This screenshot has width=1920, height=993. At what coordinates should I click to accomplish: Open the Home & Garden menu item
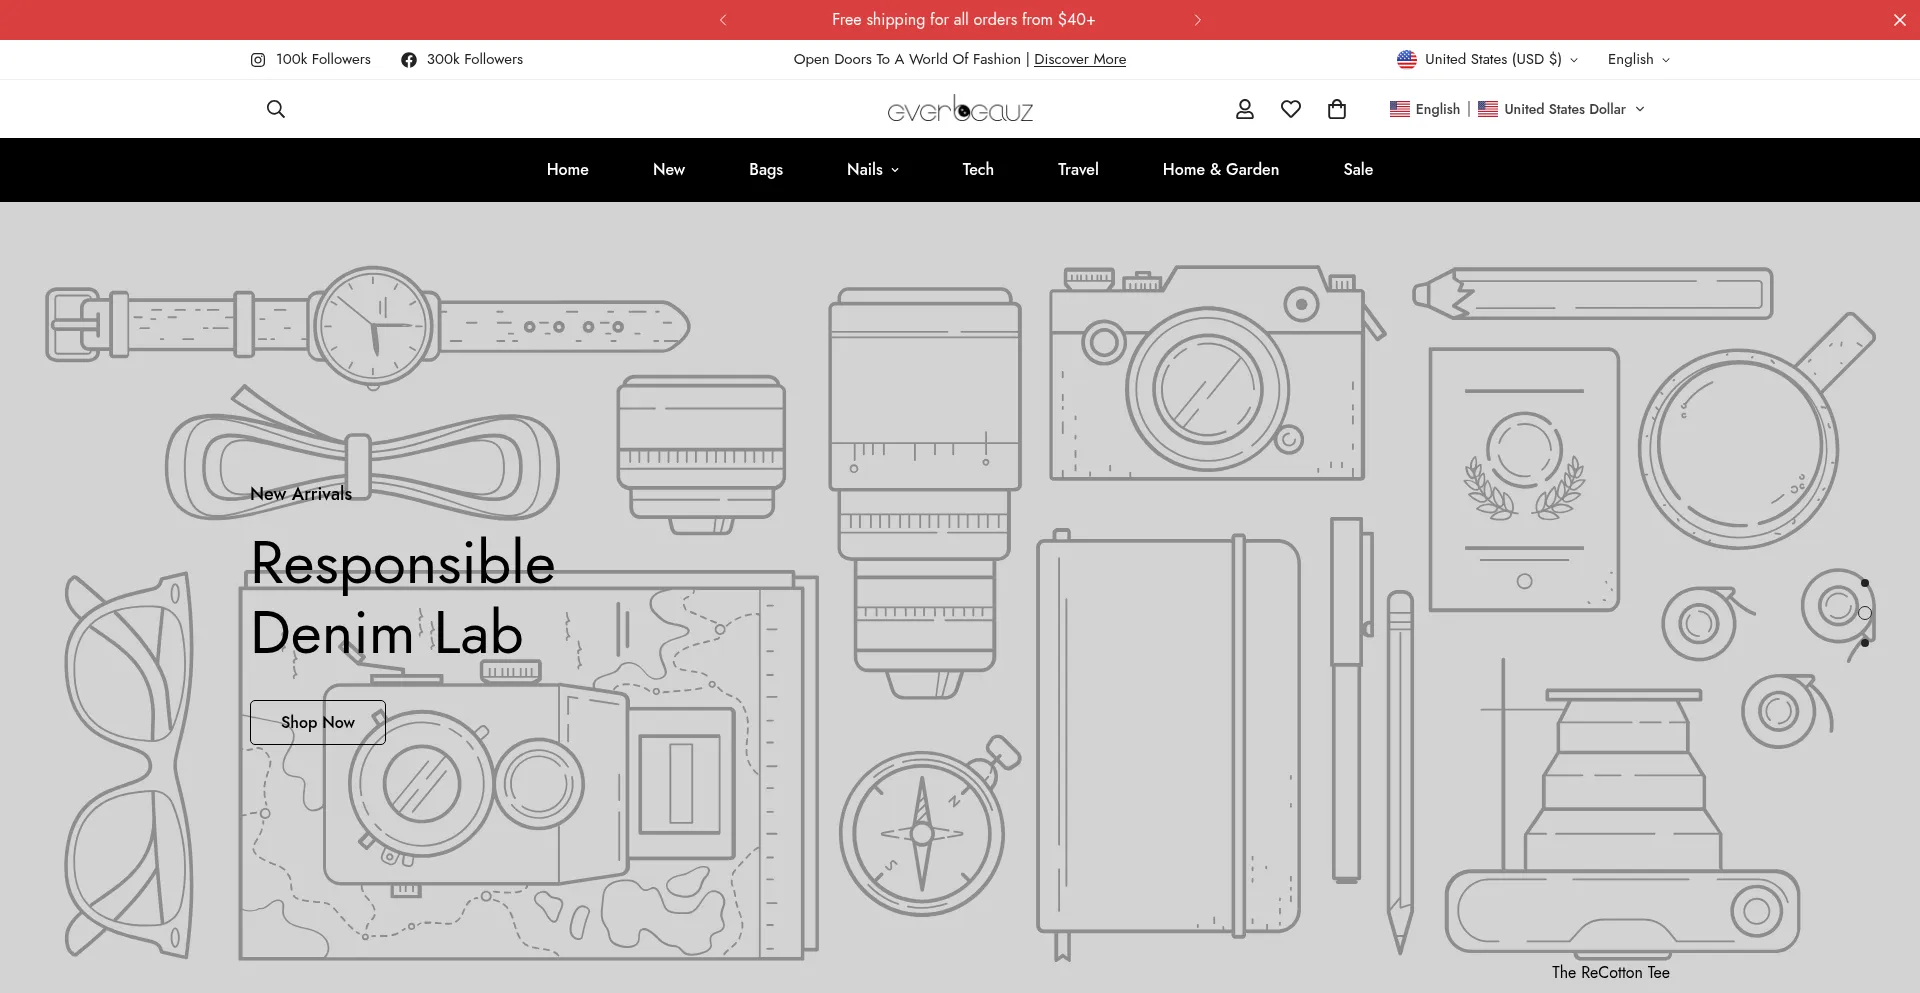pyautogui.click(x=1220, y=169)
